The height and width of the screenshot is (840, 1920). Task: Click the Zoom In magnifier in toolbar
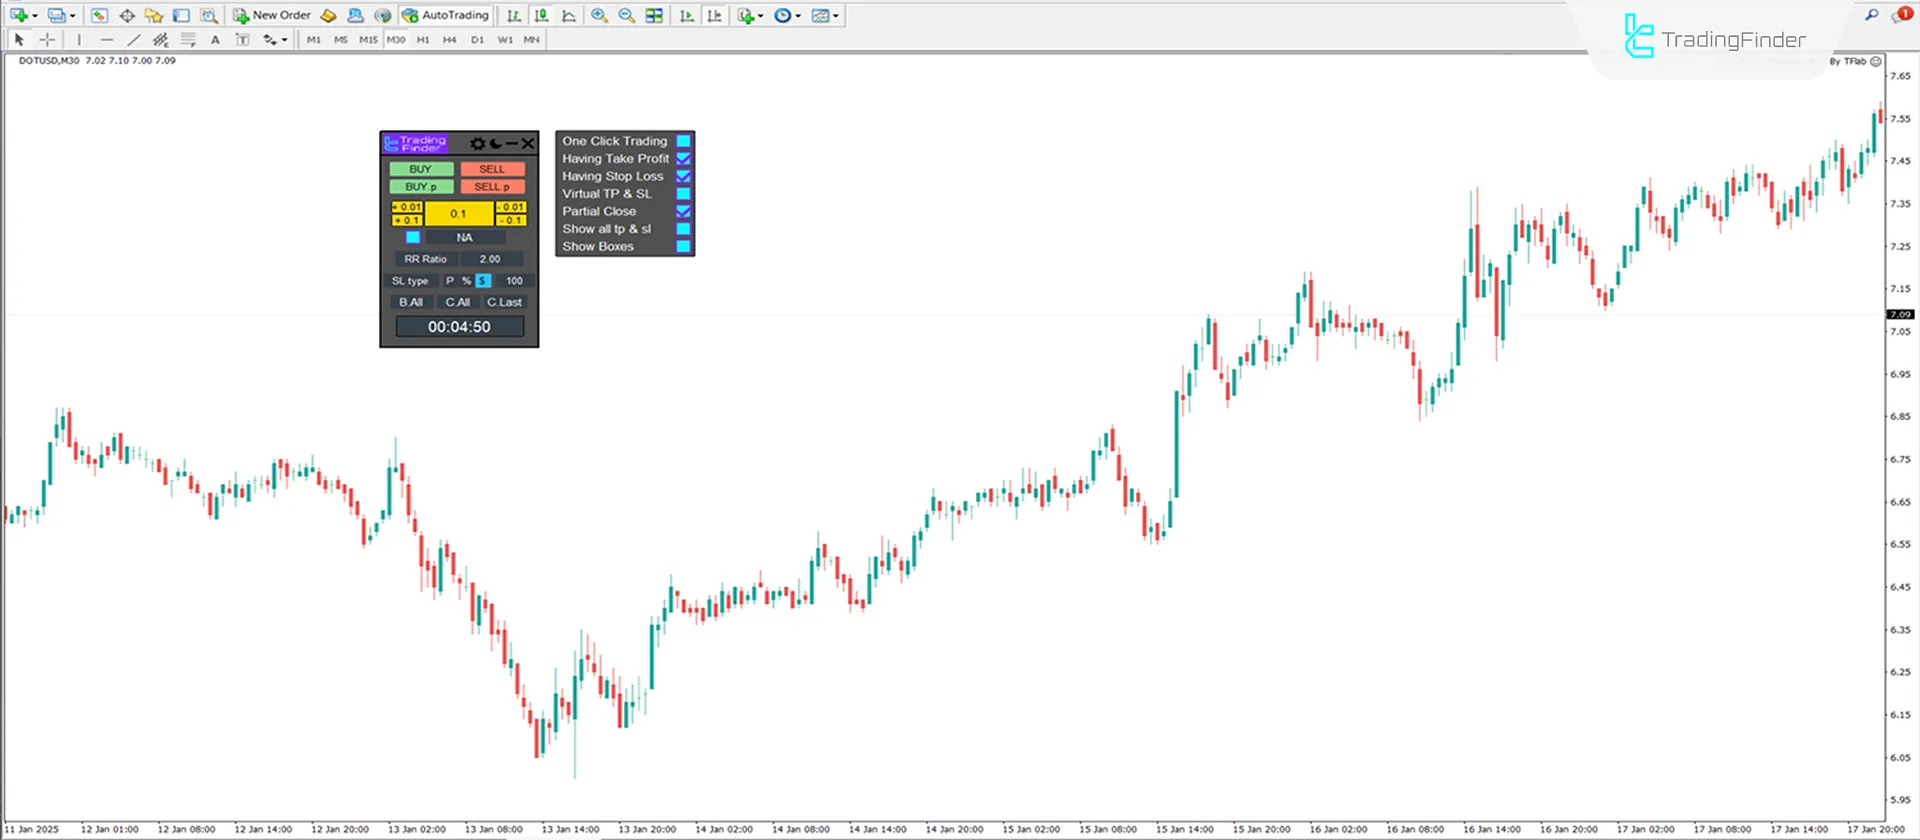(x=599, y=15)
